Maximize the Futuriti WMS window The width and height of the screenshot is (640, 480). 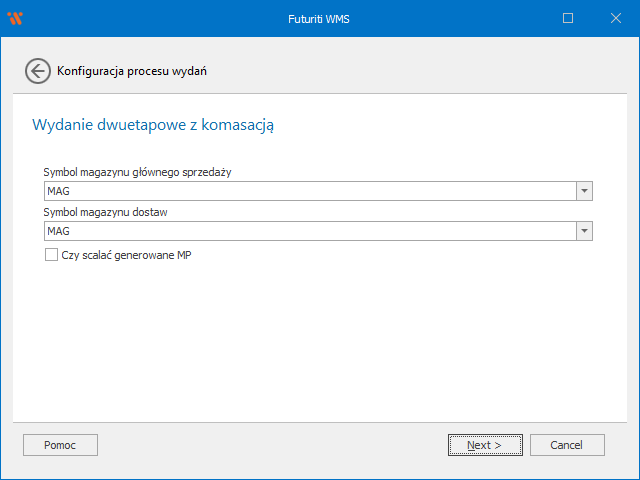click(x=568, y=18)
